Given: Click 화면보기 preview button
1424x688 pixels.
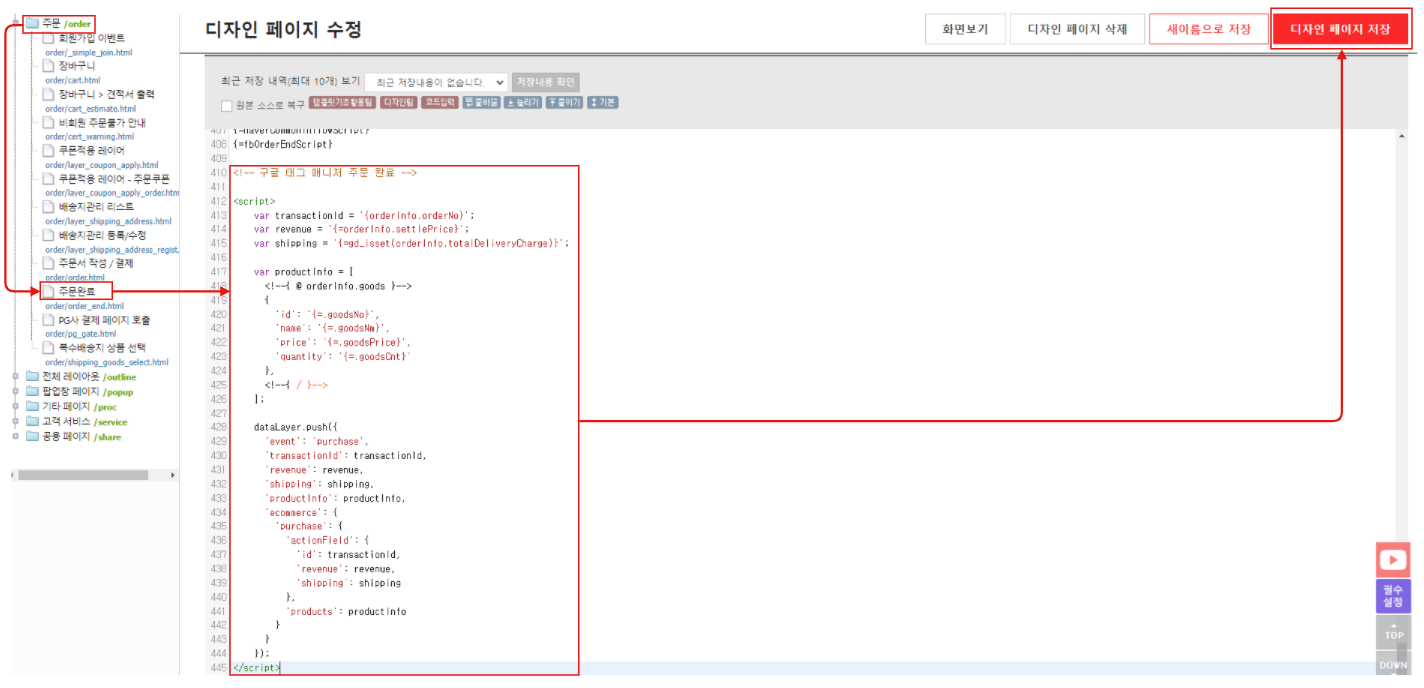Looking at the screenshot, I should coord(965,30).
